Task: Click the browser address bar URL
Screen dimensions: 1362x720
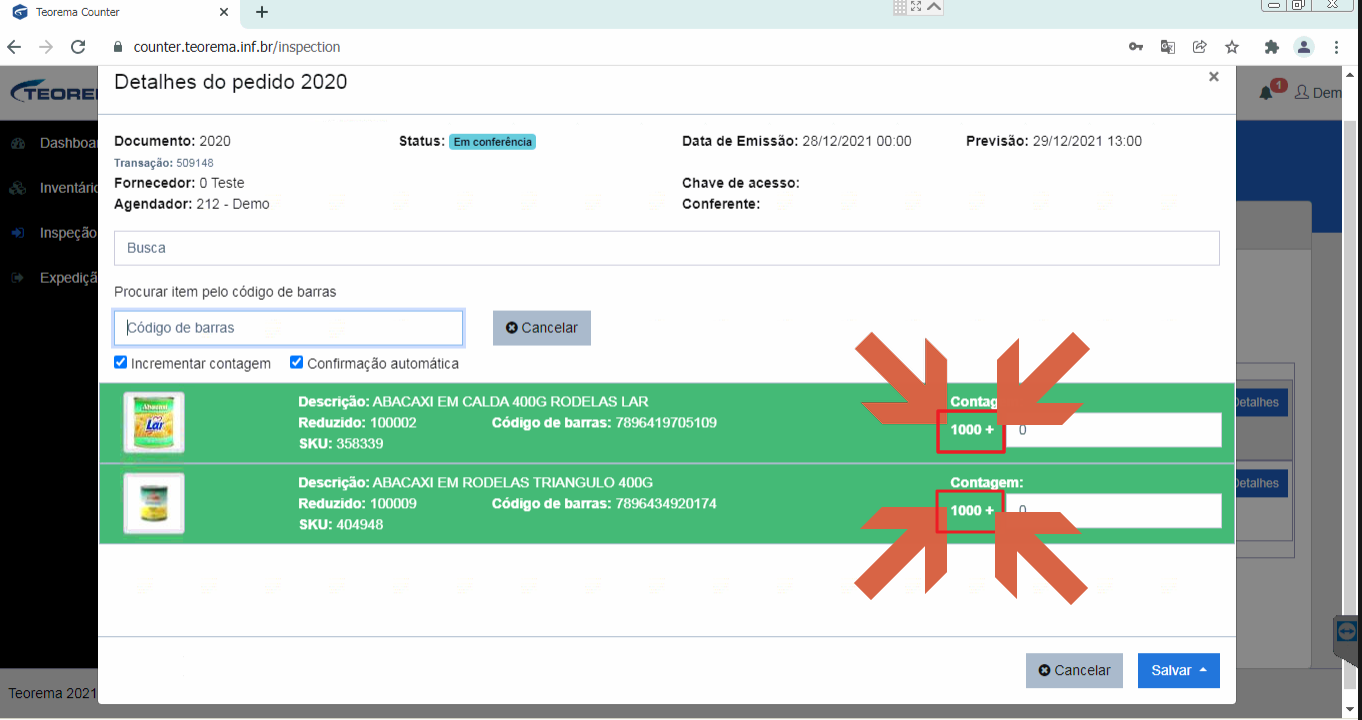Action: [237, 47]
